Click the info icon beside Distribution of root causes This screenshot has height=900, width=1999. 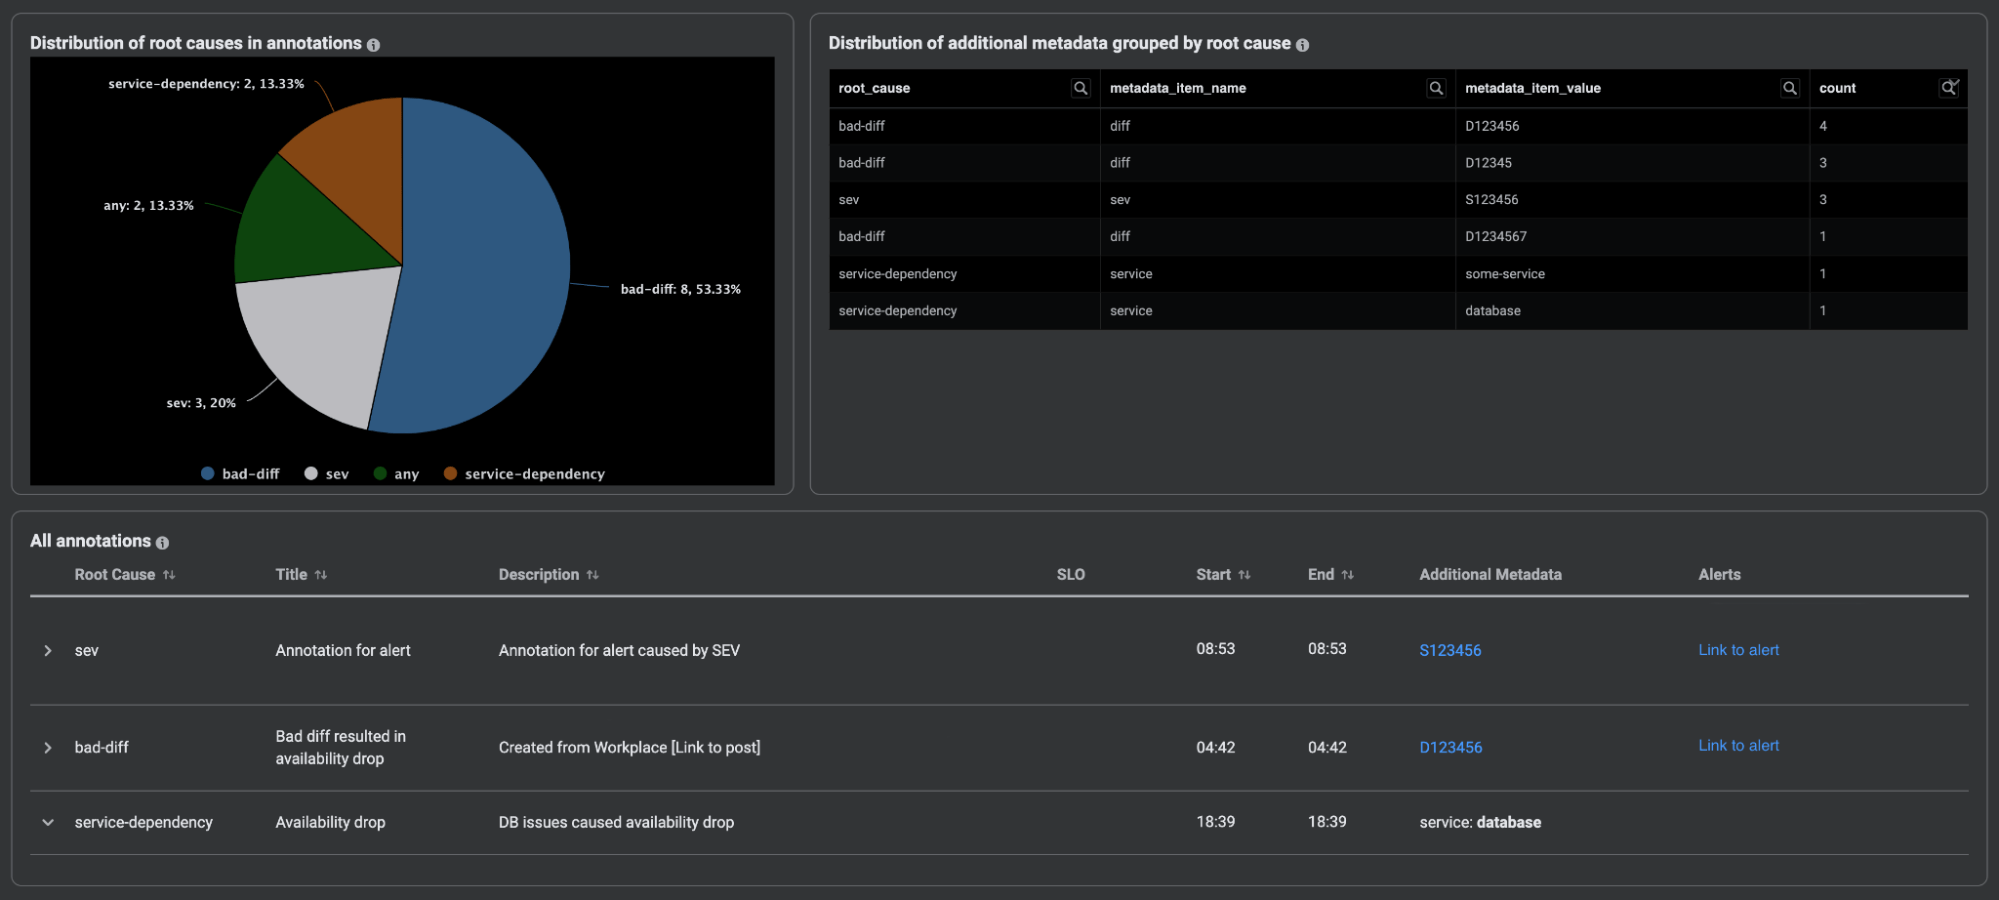[x=374, y=44]
